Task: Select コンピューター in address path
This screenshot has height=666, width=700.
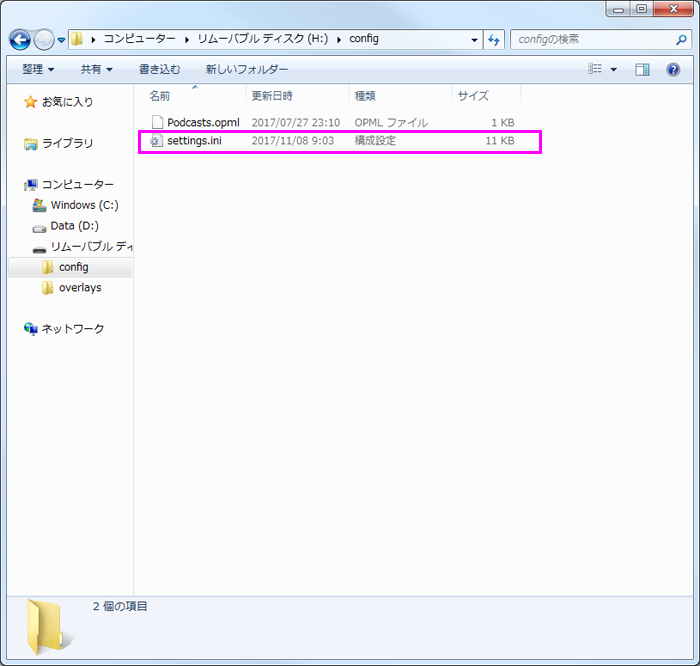Action: 140,39
